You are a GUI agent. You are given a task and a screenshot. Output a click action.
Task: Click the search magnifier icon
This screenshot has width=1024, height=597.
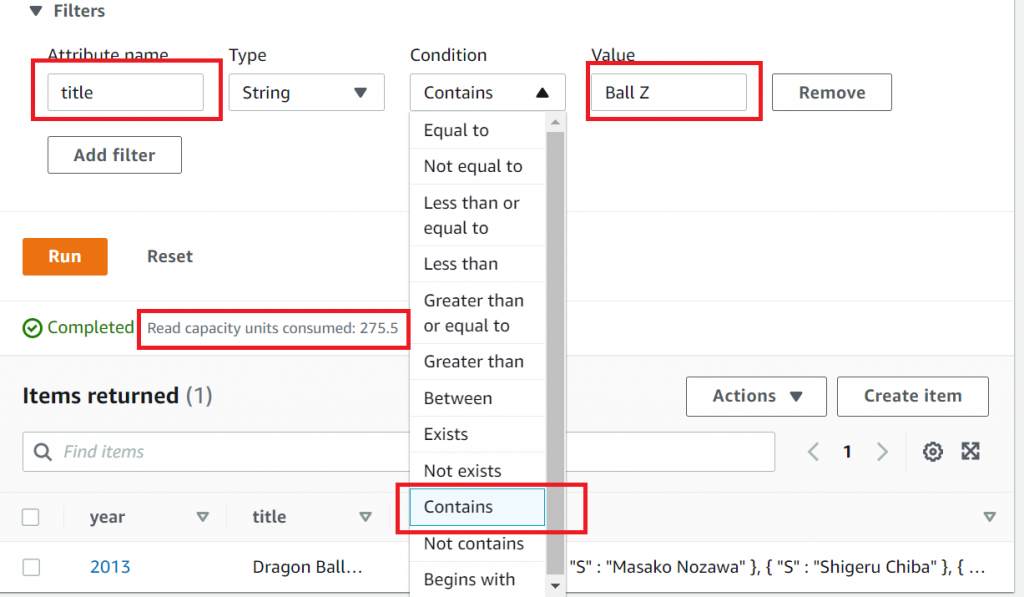point(43,452)
